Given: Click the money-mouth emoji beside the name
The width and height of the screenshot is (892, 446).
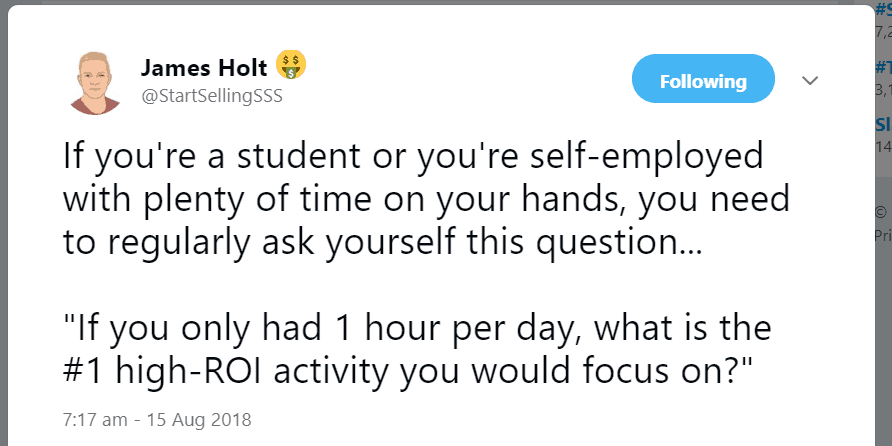Looking at the screenshot, I should (x=292, y=67).
